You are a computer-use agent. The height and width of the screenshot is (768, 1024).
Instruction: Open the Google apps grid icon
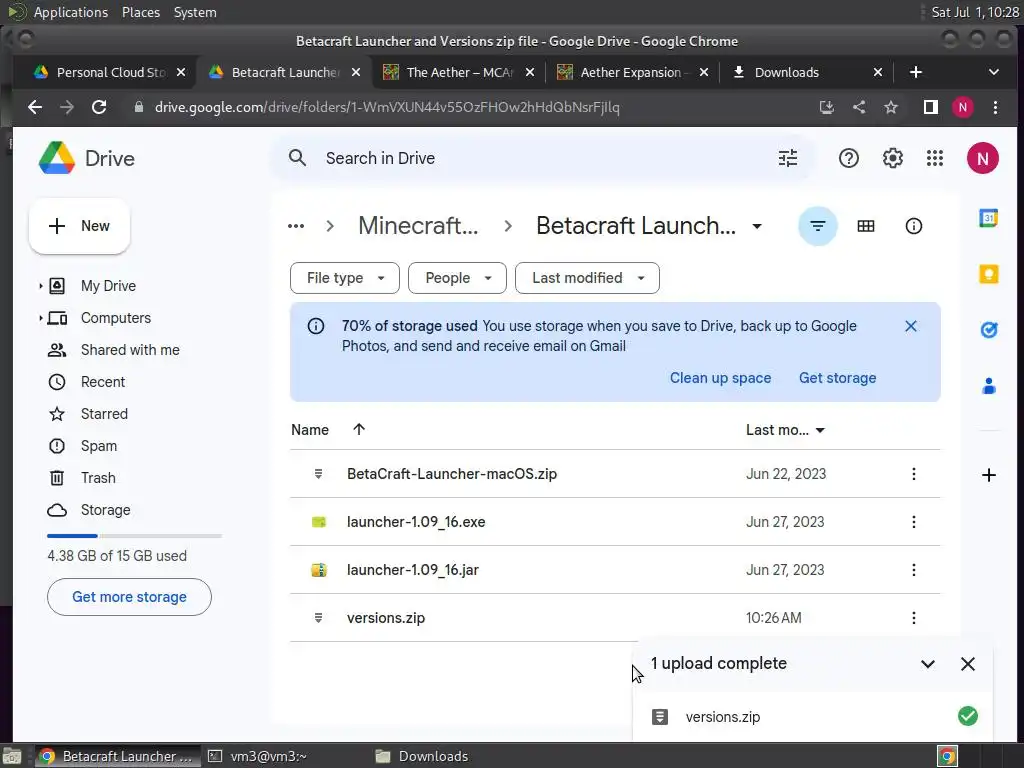pos(935,158)
